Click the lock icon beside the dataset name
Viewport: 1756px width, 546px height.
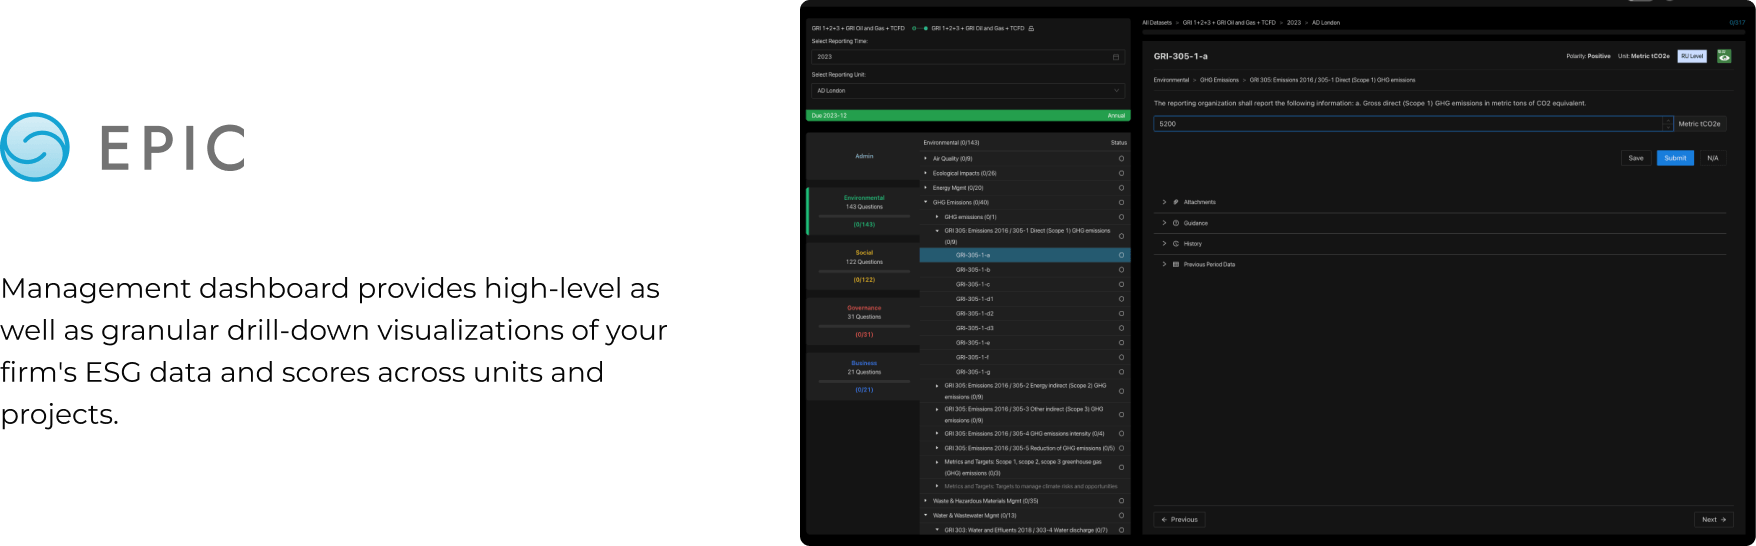(1031, 28)
